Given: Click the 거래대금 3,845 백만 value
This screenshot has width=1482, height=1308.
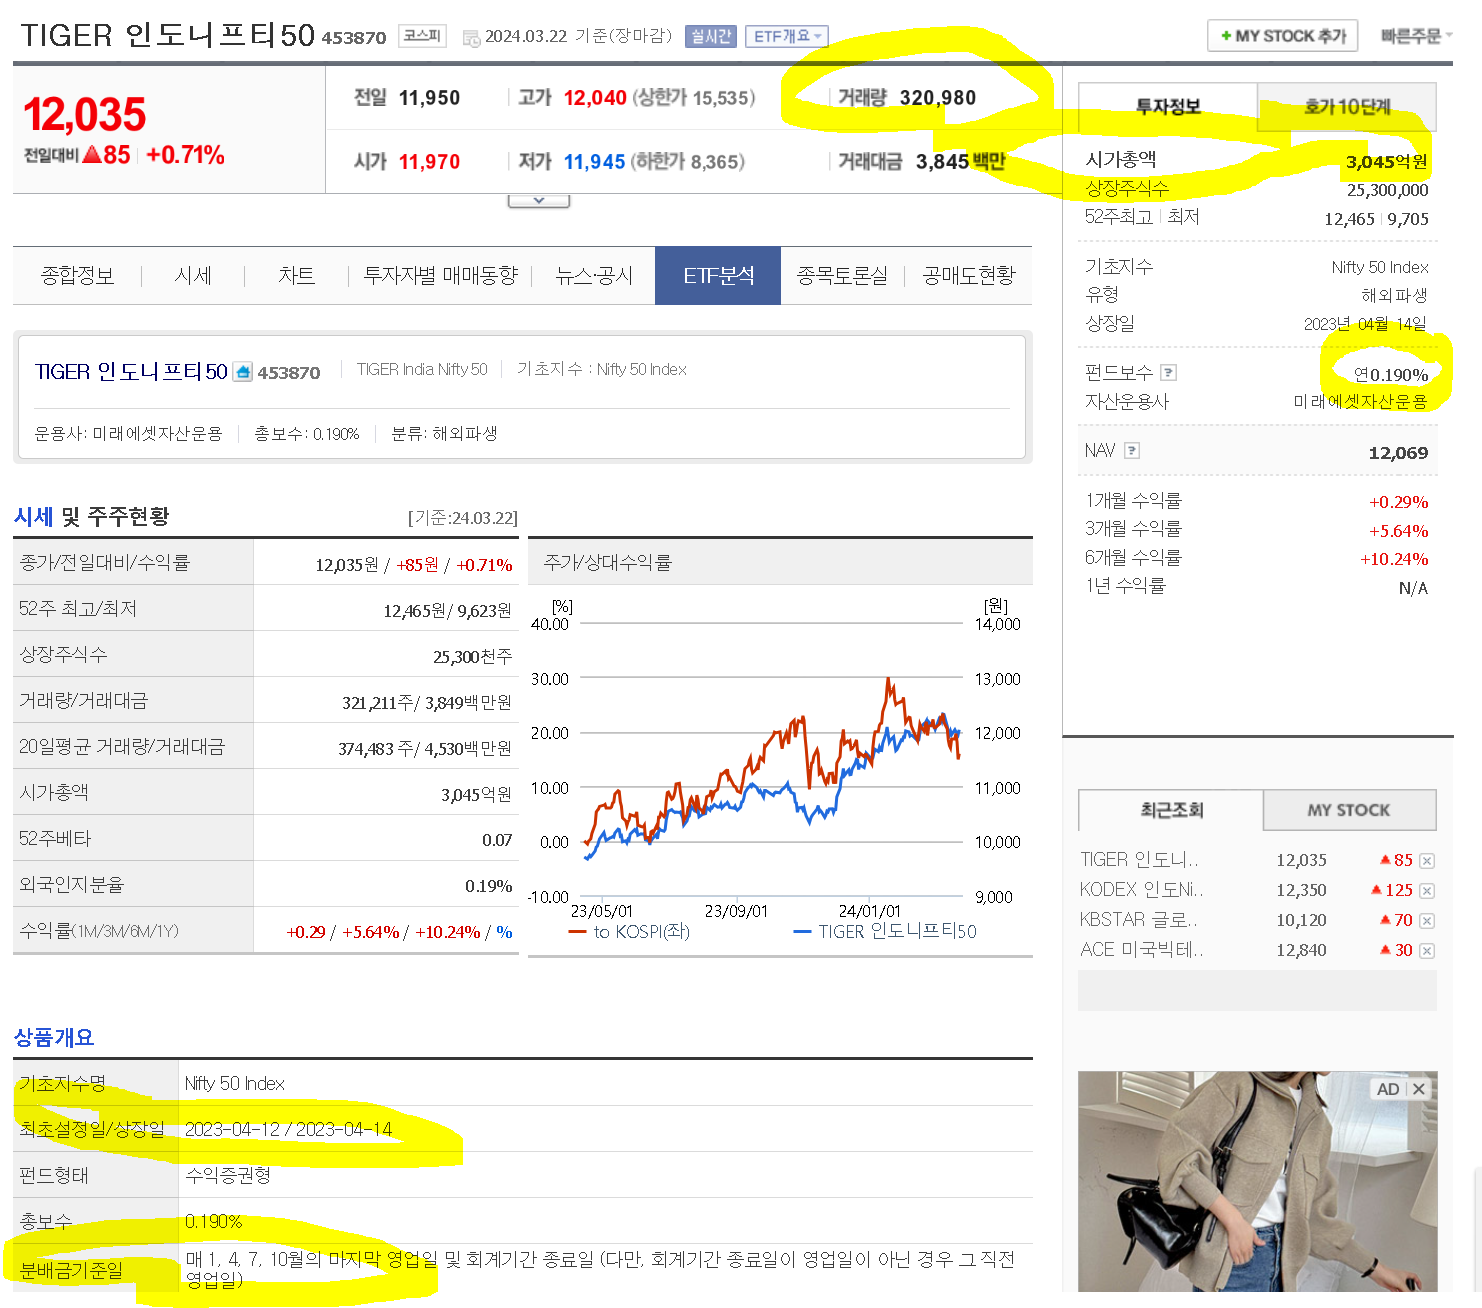Looking at the screenshot, I should [960, 162].
